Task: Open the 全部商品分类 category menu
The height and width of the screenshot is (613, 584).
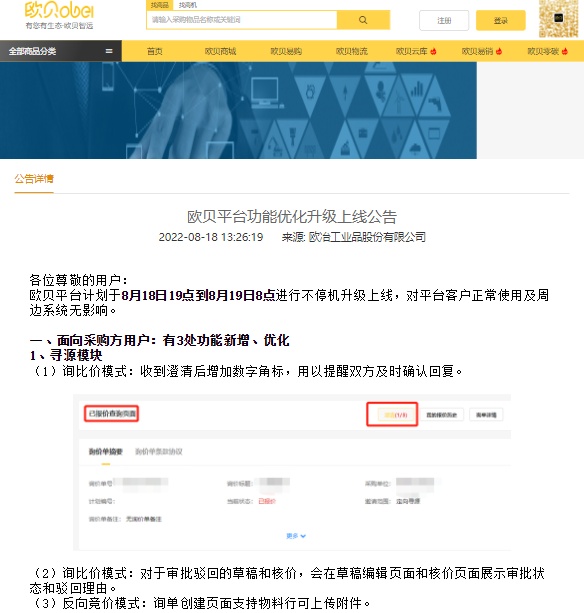Action: 61,51
